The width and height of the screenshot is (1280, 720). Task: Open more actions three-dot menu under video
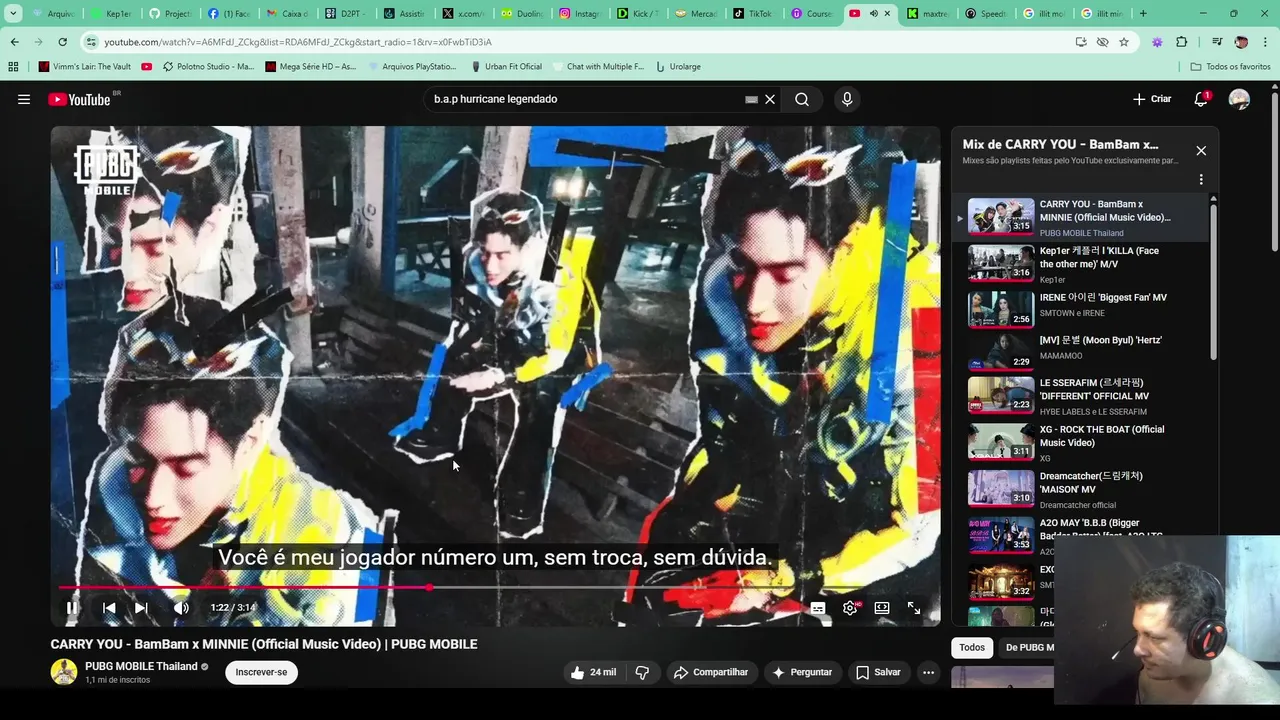[x=928, y=672]
